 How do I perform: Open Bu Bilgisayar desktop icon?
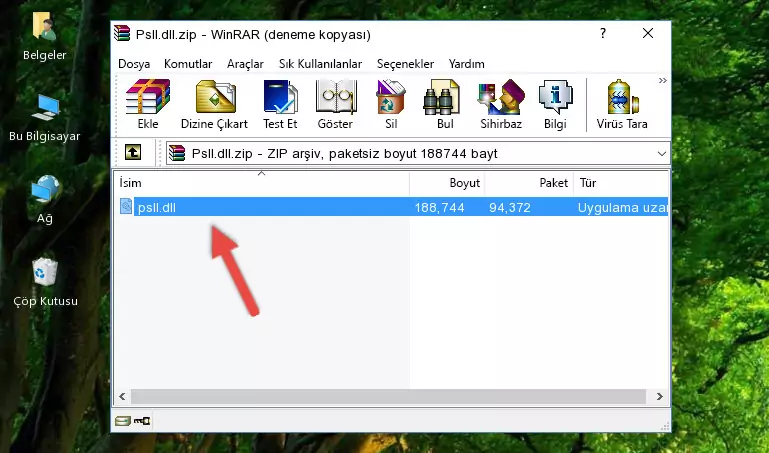(45, 118)
